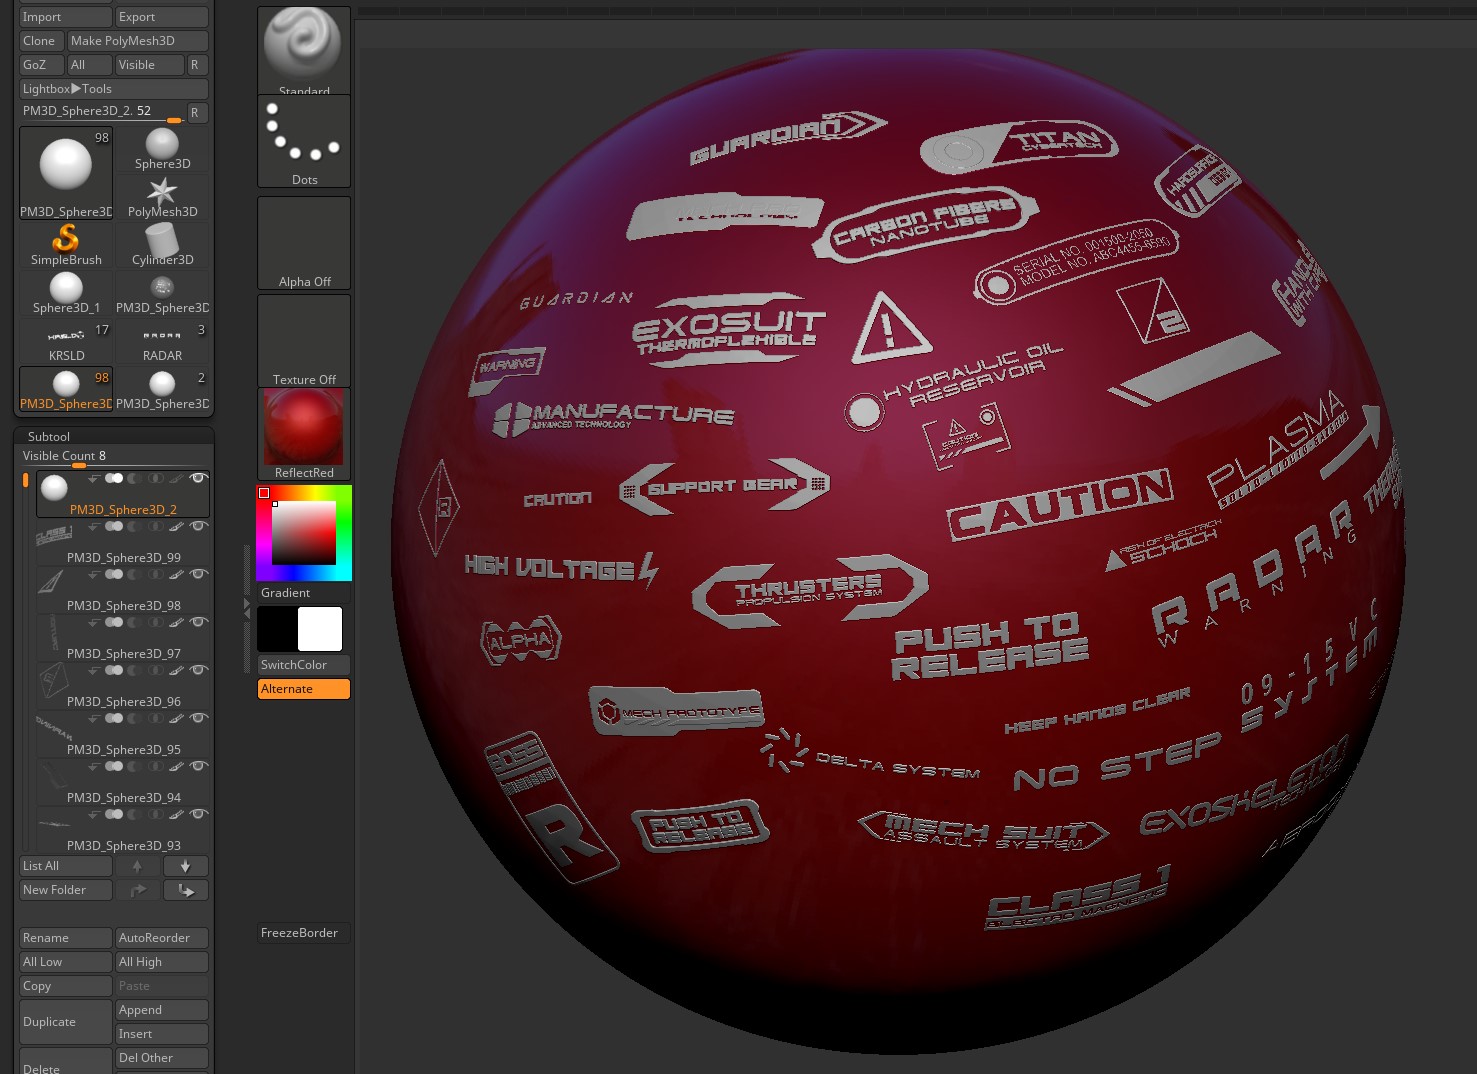Select the PM3D_Sphere3D_96 subtool

click(x=123, y=687)
